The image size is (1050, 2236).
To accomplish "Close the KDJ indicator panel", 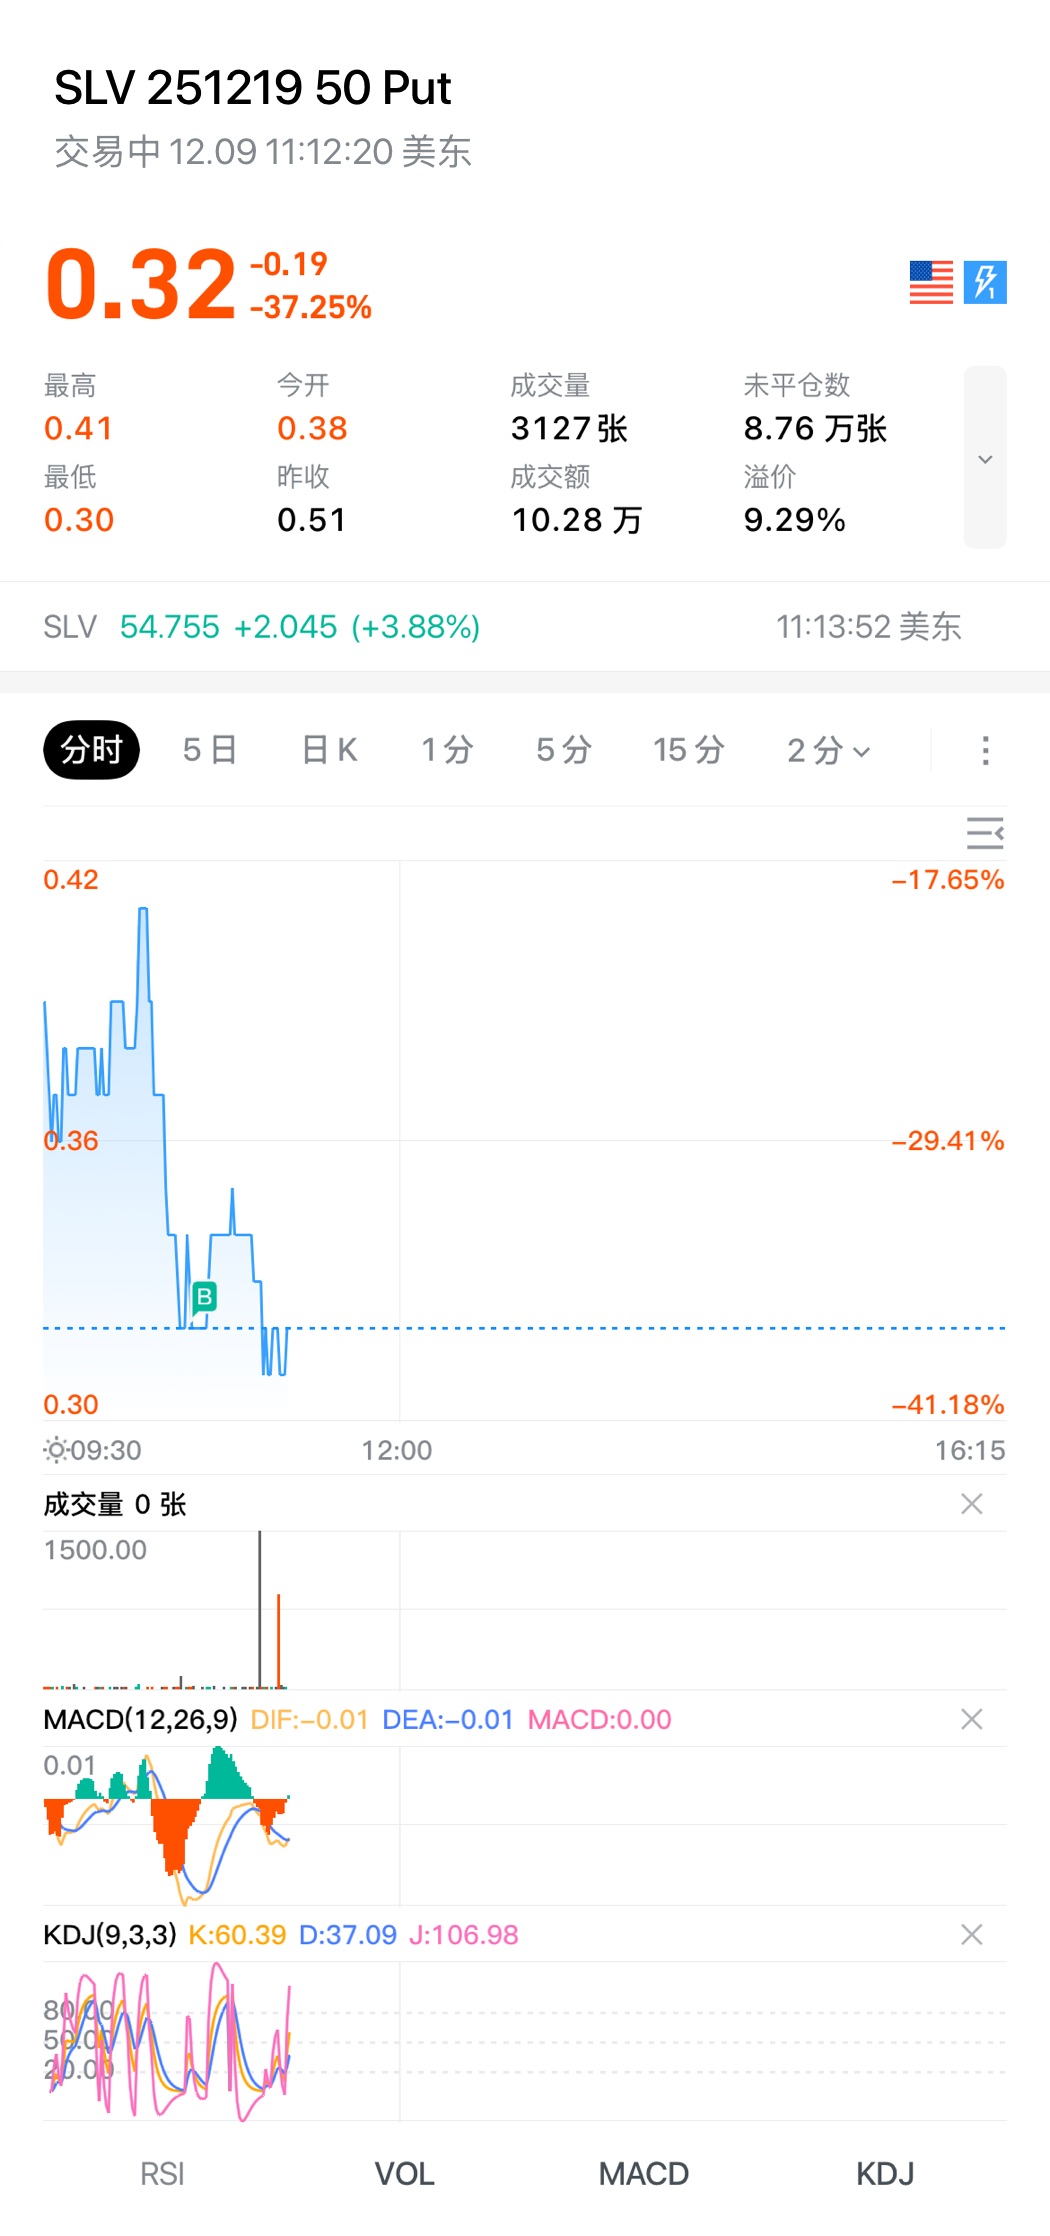I will (971, 1935).
